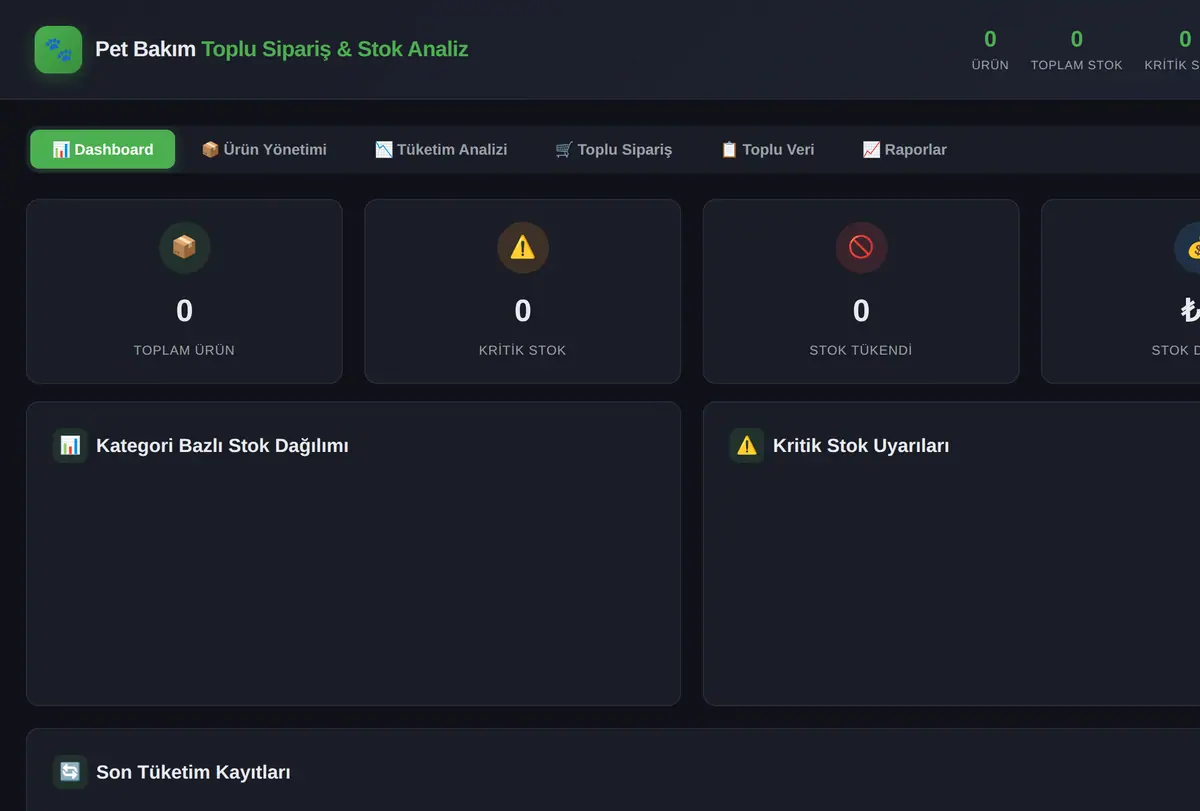Viewport: 1200px width, 811px height.
Task: Click the green paw logo icon
Action: (x=58, y=49)
